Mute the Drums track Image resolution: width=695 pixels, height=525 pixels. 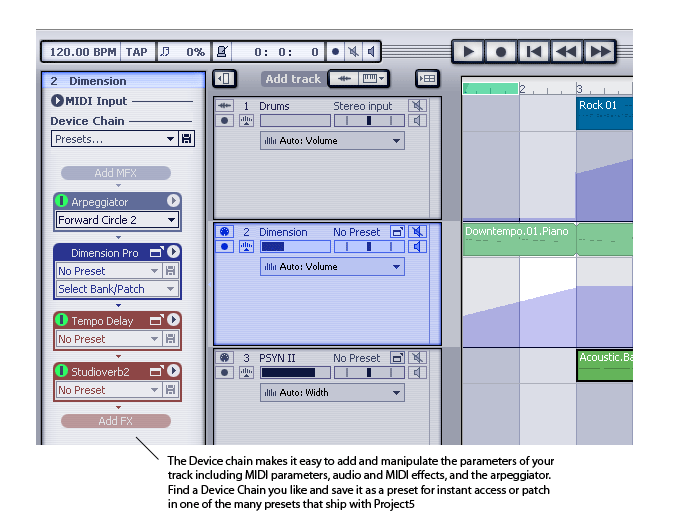point(417,106)
